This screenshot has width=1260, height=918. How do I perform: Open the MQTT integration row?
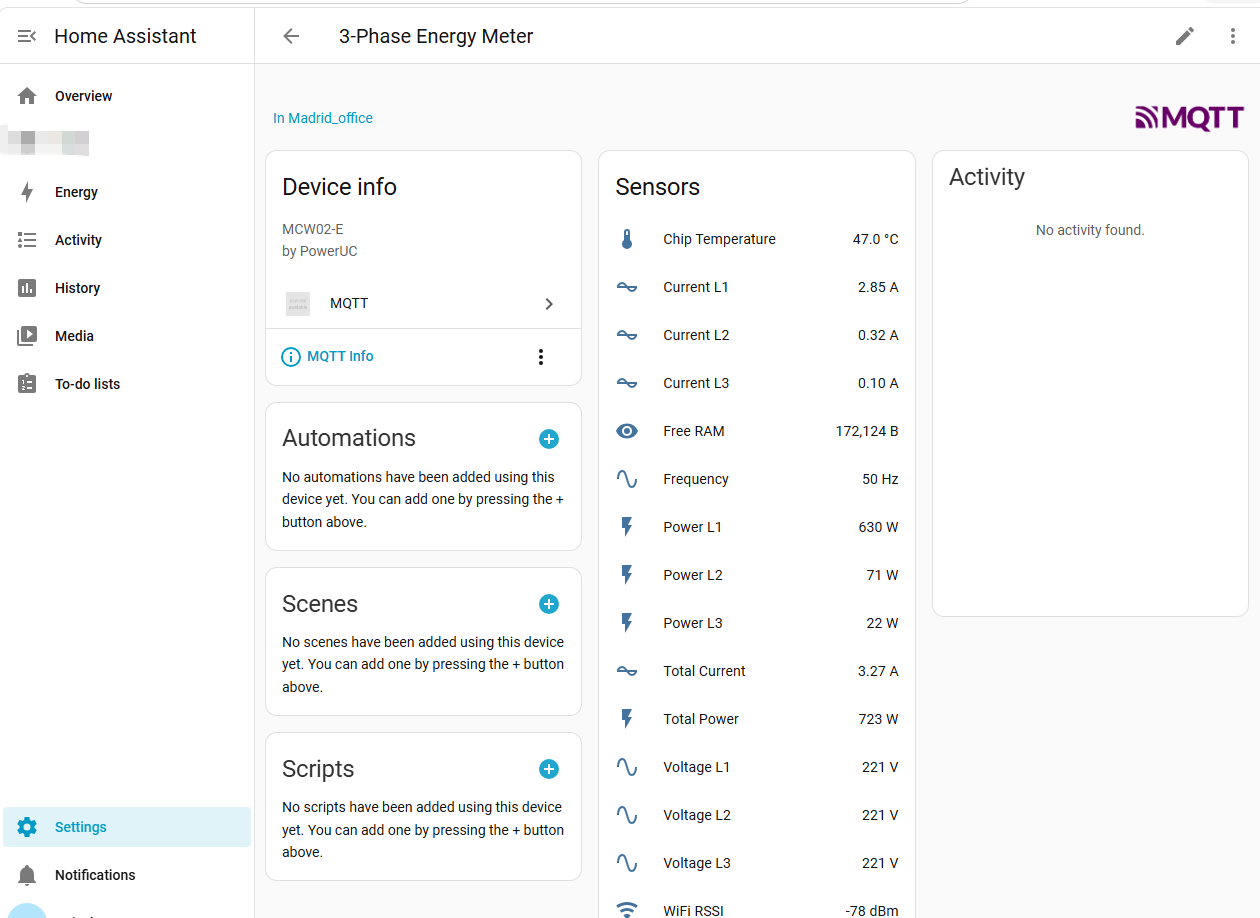click(x=423, y=304)
